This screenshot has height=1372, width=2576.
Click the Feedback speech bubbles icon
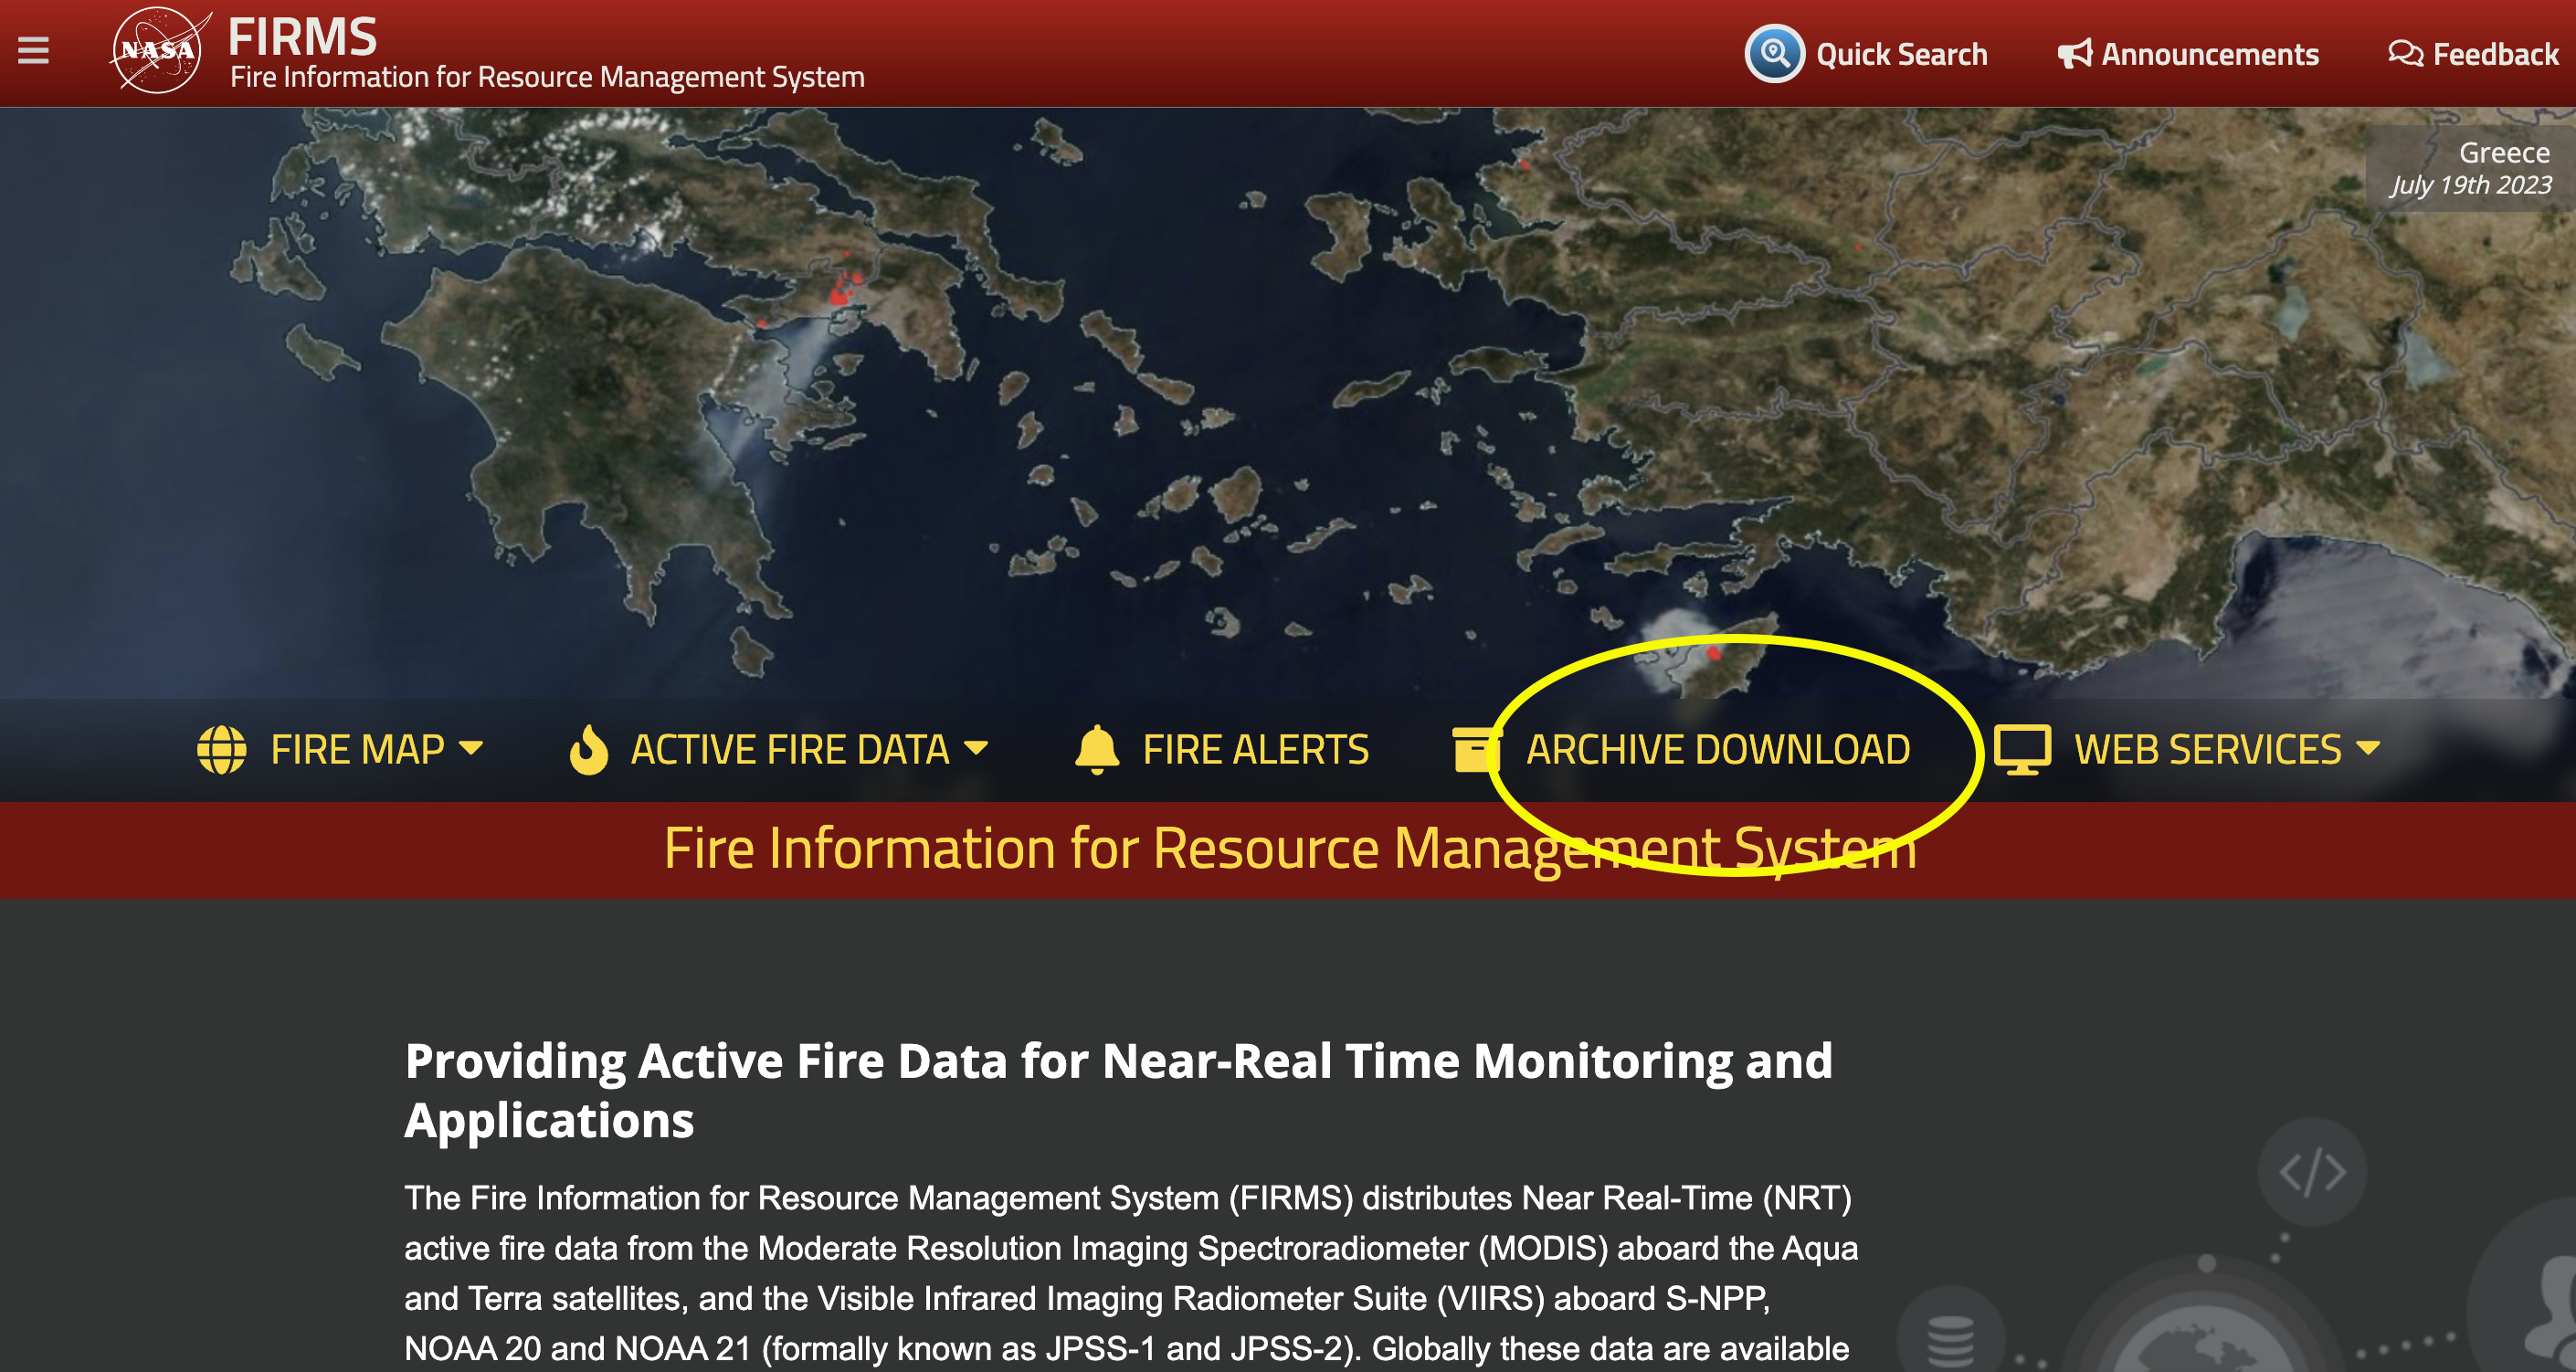point(2405,54)
